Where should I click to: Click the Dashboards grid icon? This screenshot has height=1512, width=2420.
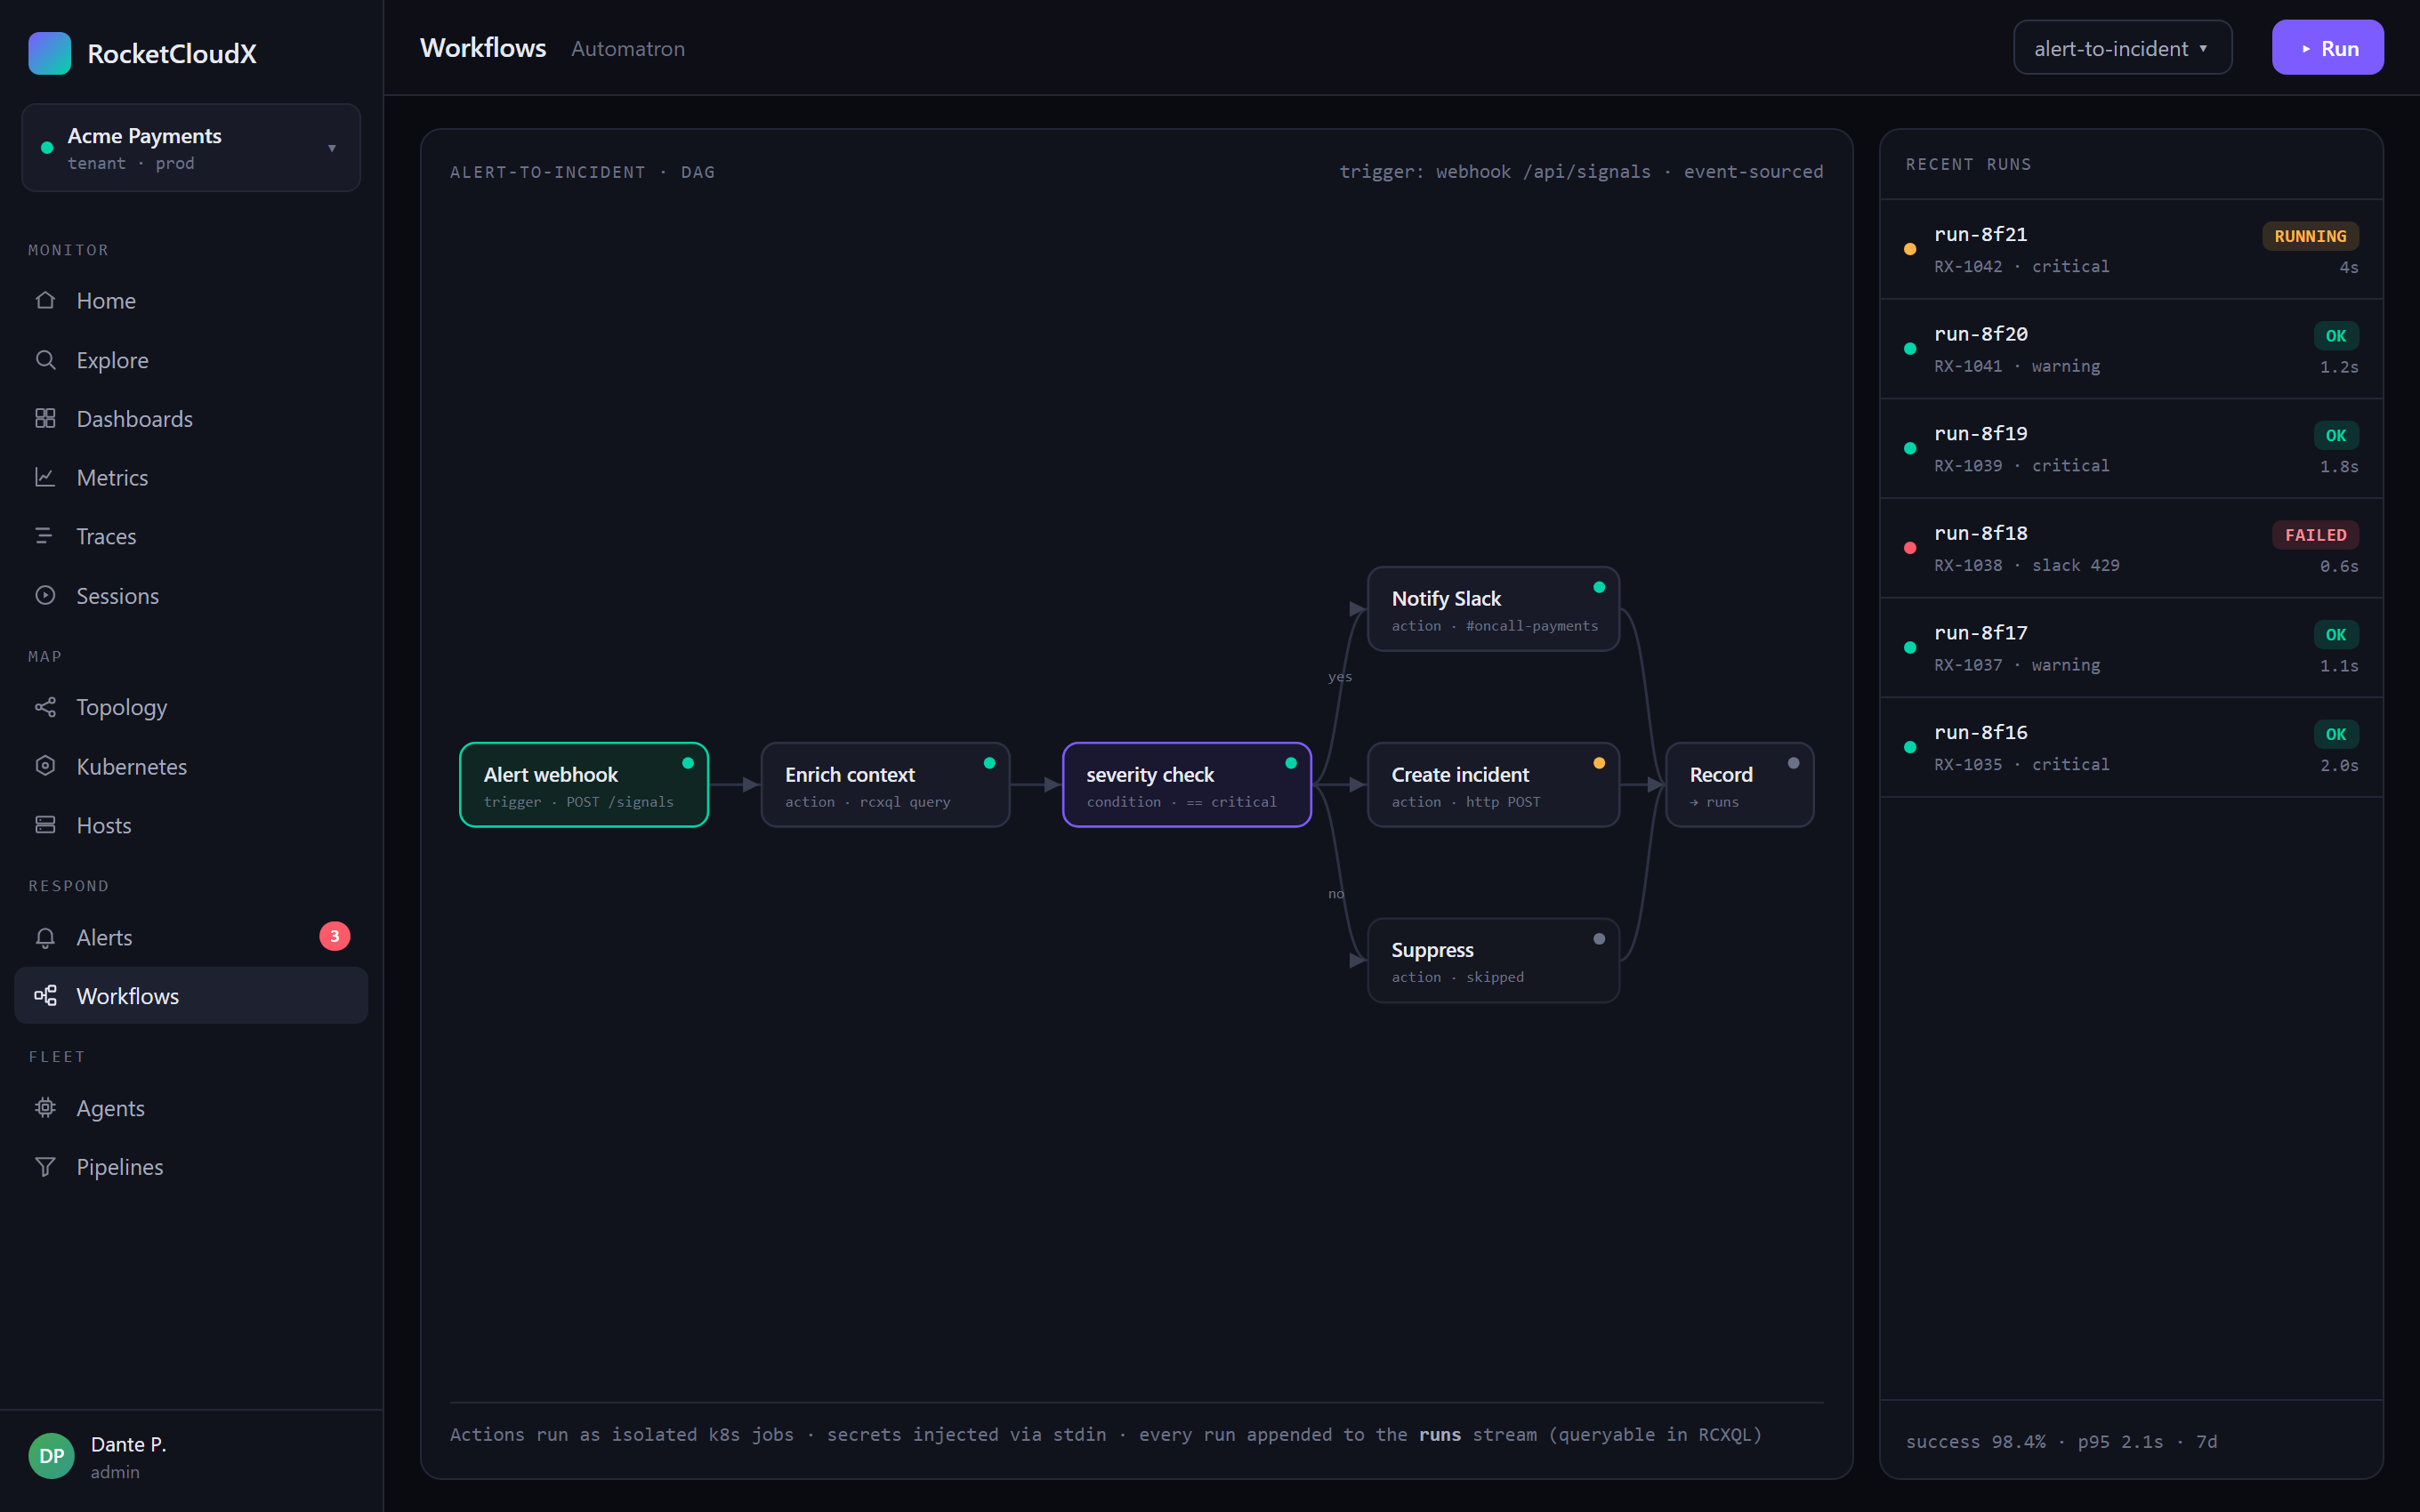click(x=45, y=418)
